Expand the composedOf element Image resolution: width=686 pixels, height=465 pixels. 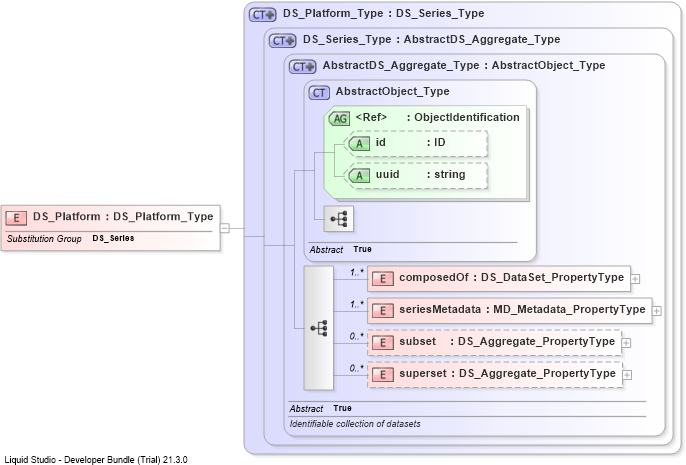tap(635, 279)
